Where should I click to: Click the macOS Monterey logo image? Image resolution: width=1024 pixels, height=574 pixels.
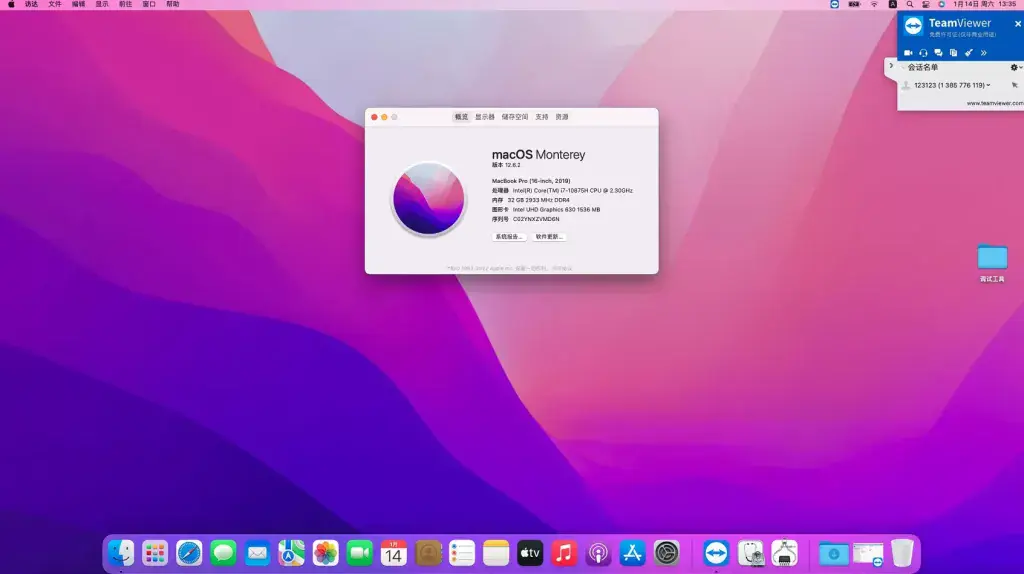428,199
